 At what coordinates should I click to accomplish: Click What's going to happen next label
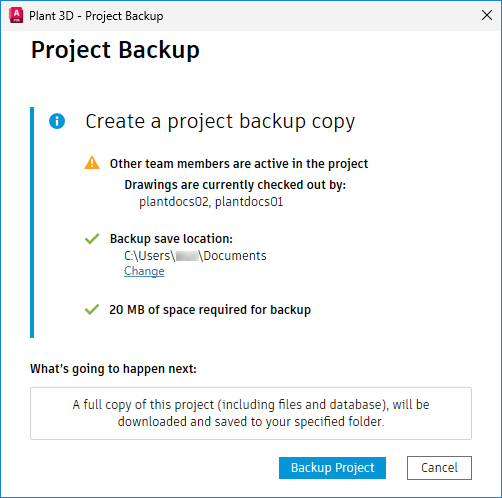(113, 369)
